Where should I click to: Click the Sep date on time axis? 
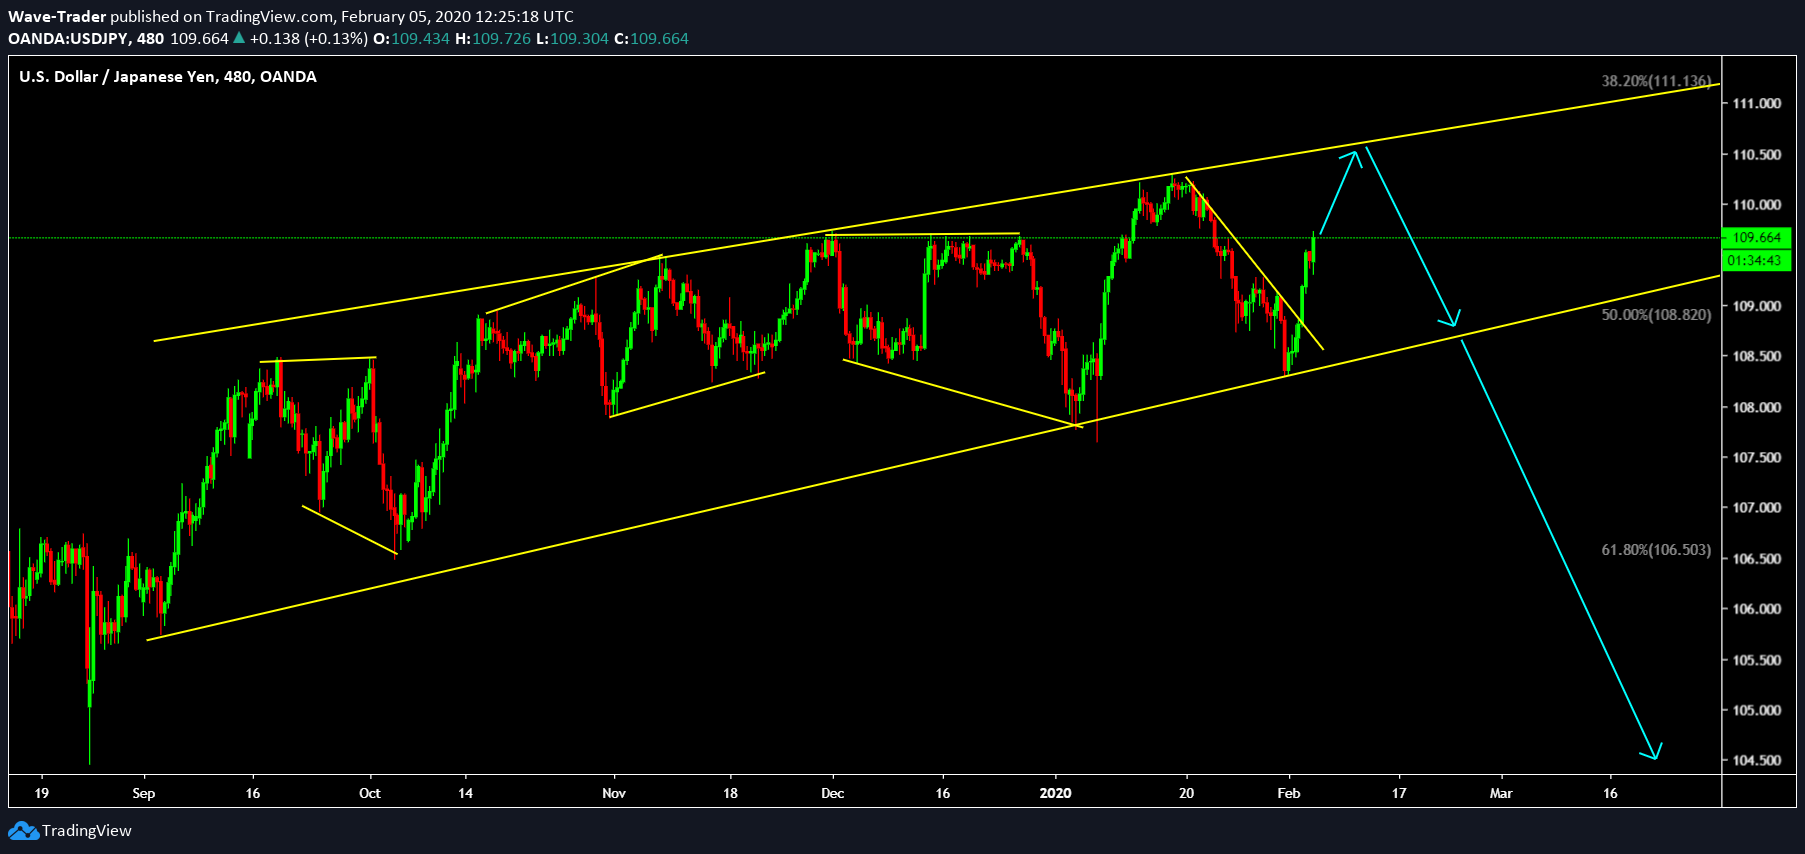[x=144, y=793]
